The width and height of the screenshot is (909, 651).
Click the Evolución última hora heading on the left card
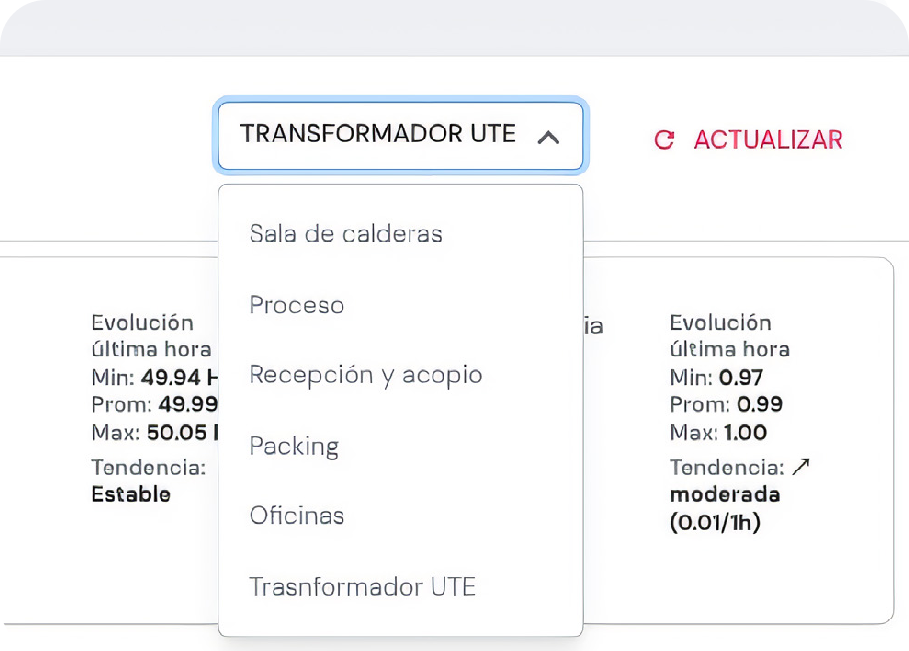click(x=150, y=336)
